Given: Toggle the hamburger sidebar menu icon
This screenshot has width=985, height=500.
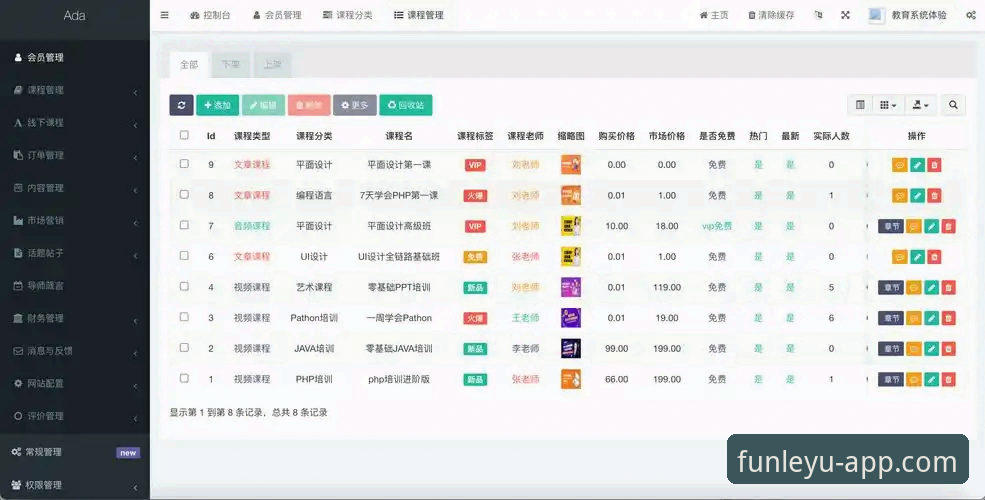Looking at the screenshot, I should point(165,15).
